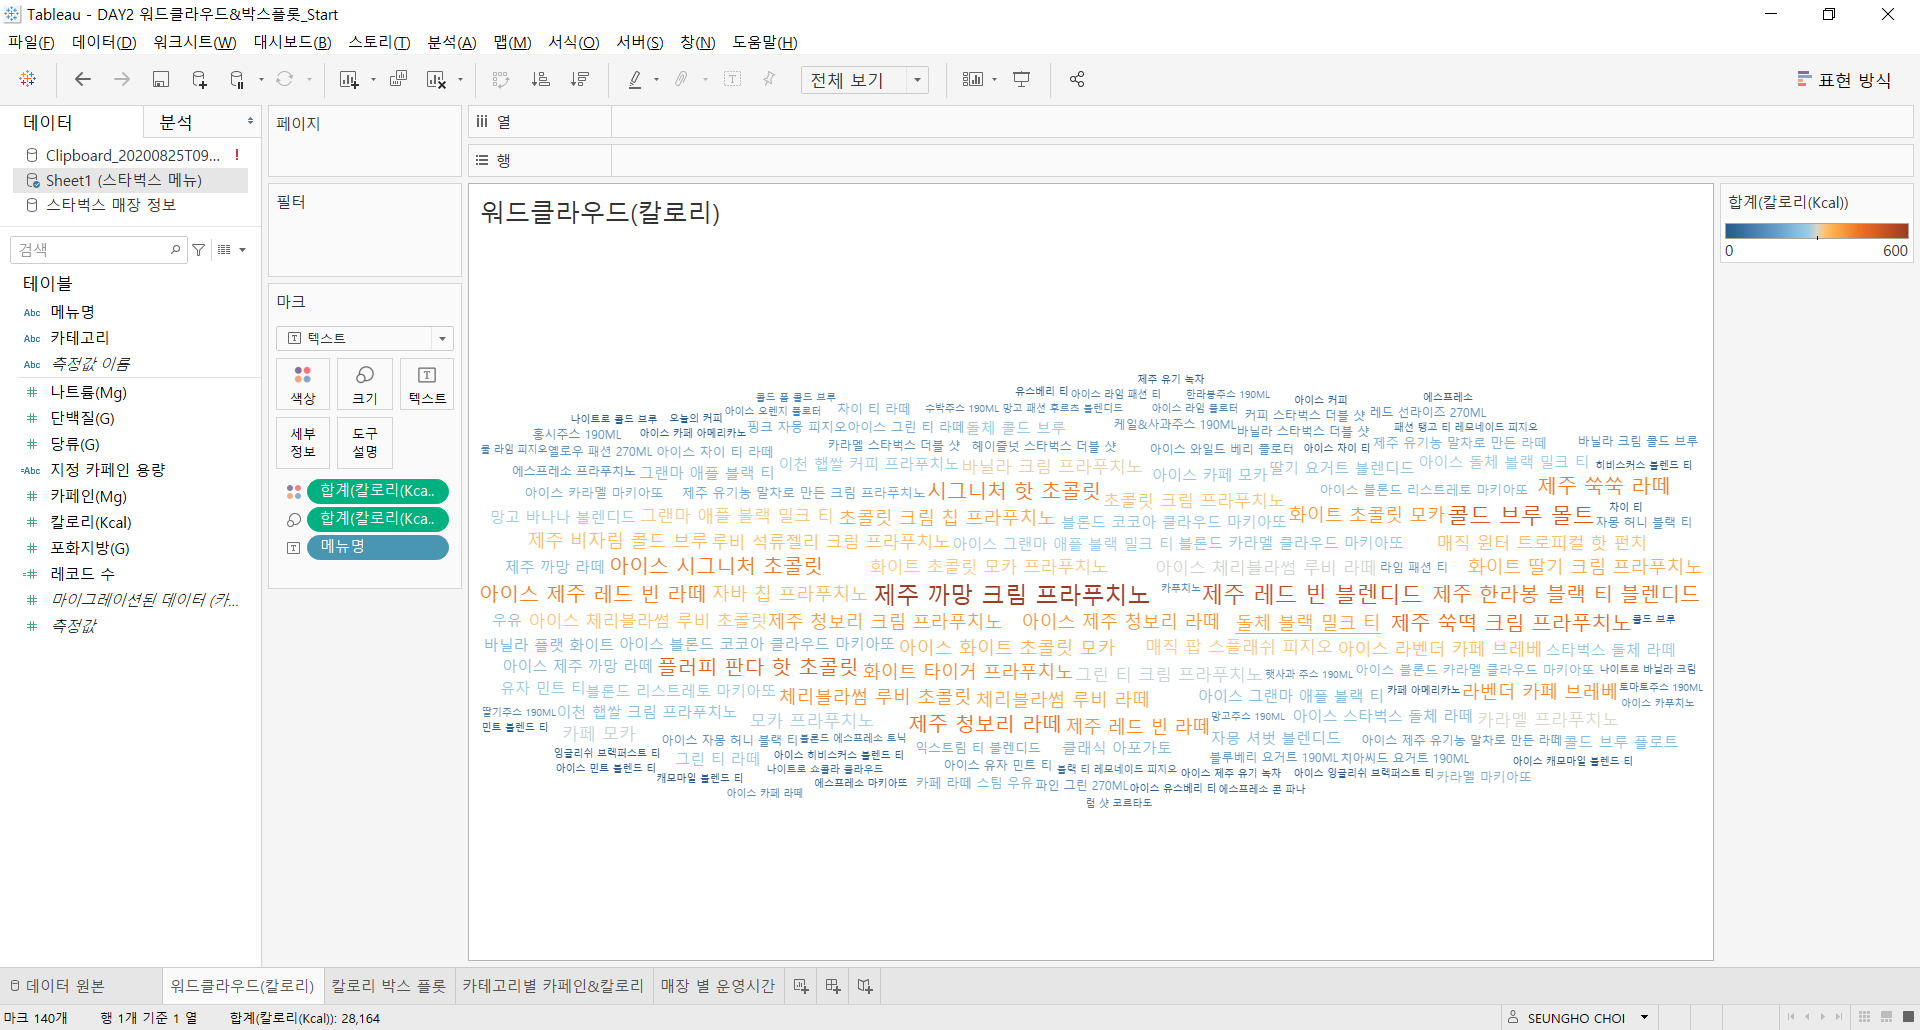Switch to 카테고리별 카페인&칼로리 sheet tab
This screenshot has height=1030, width=1920.
[553, 986]
